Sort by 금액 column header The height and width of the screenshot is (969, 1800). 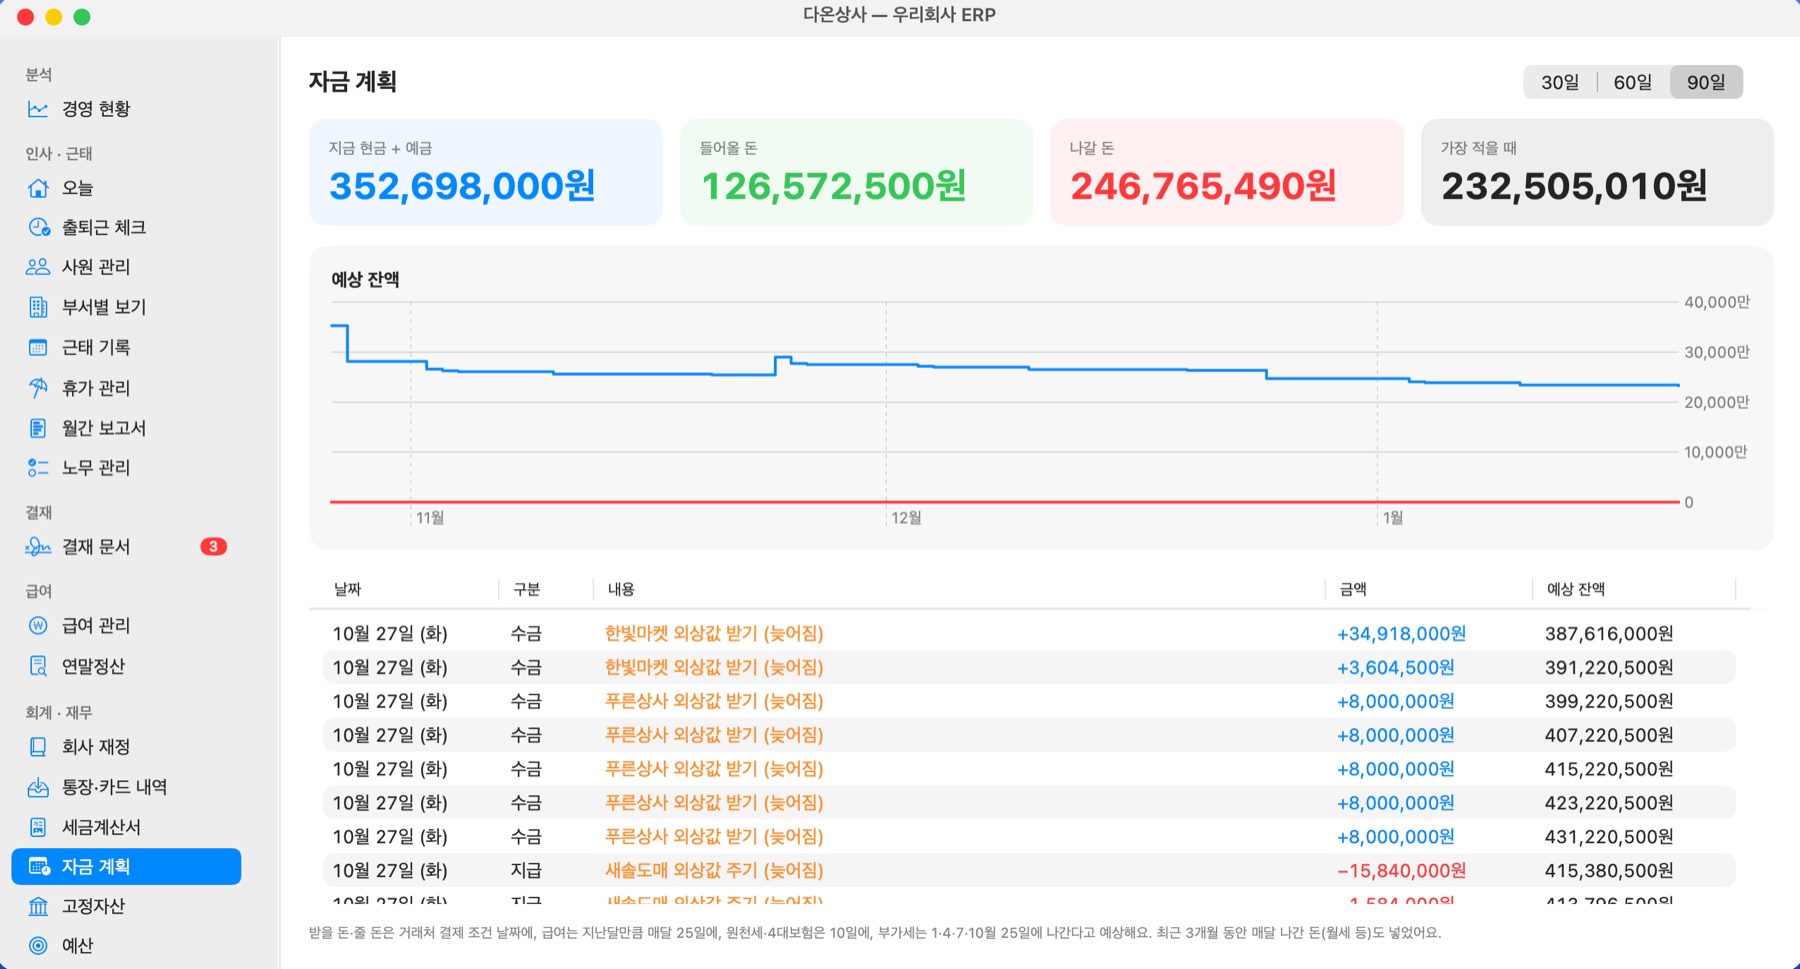(1353, 589)
